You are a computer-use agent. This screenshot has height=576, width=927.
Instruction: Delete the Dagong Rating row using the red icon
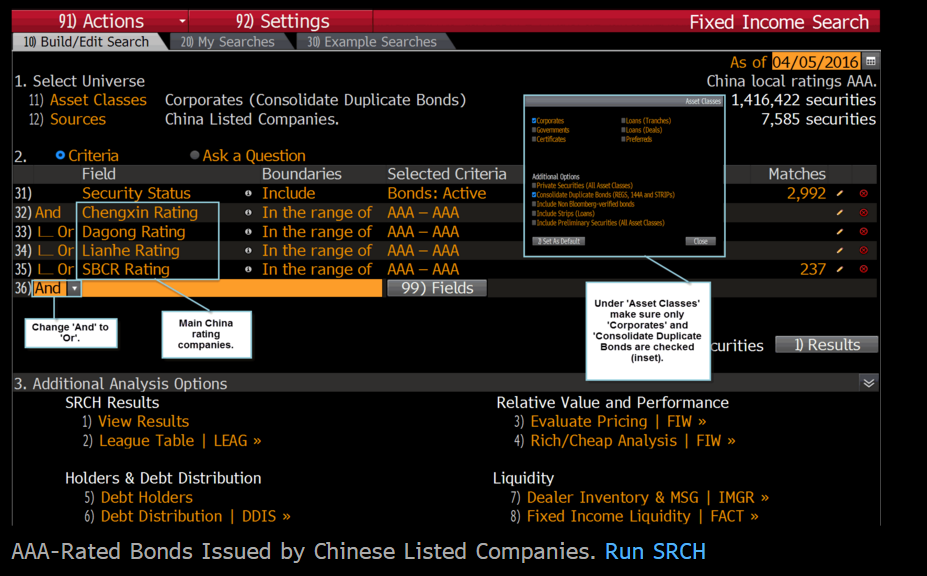pos(864,231)
